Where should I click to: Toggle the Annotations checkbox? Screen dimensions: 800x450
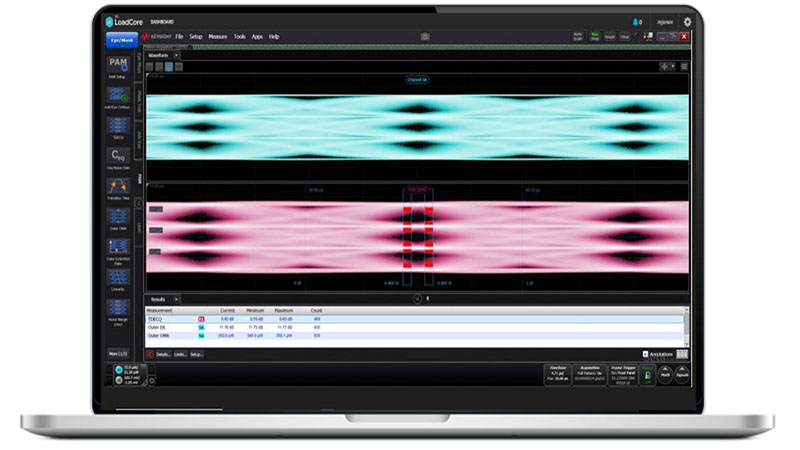[x=645, y=354]
